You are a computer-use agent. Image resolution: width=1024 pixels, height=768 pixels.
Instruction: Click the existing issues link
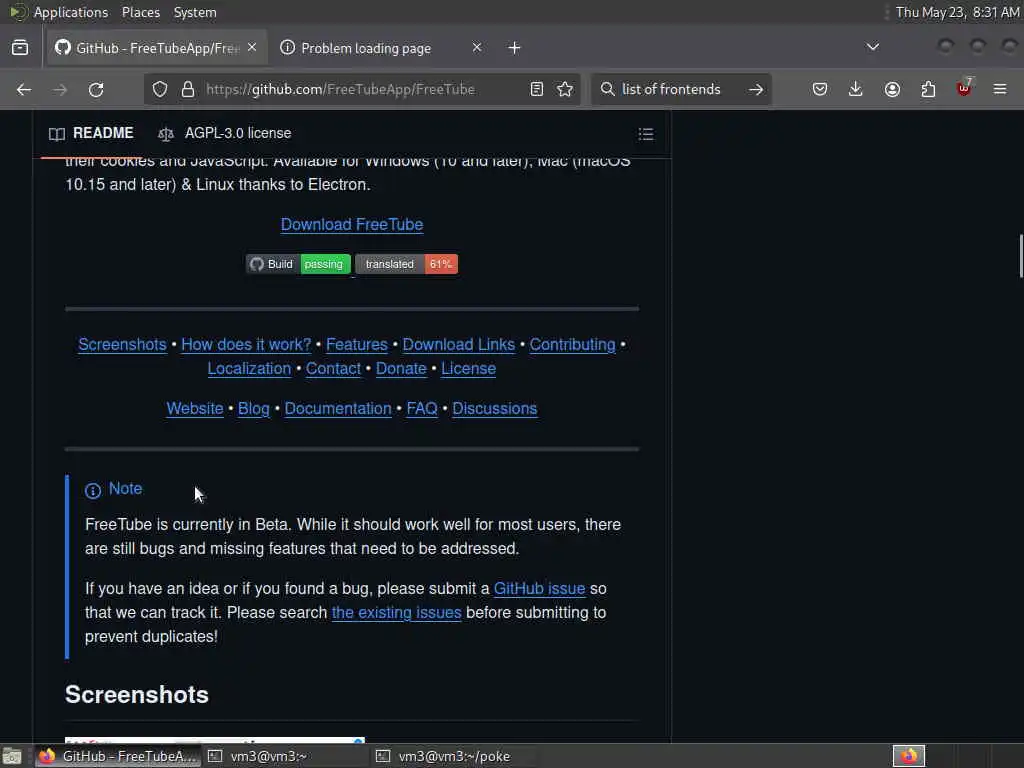(396, 613)
